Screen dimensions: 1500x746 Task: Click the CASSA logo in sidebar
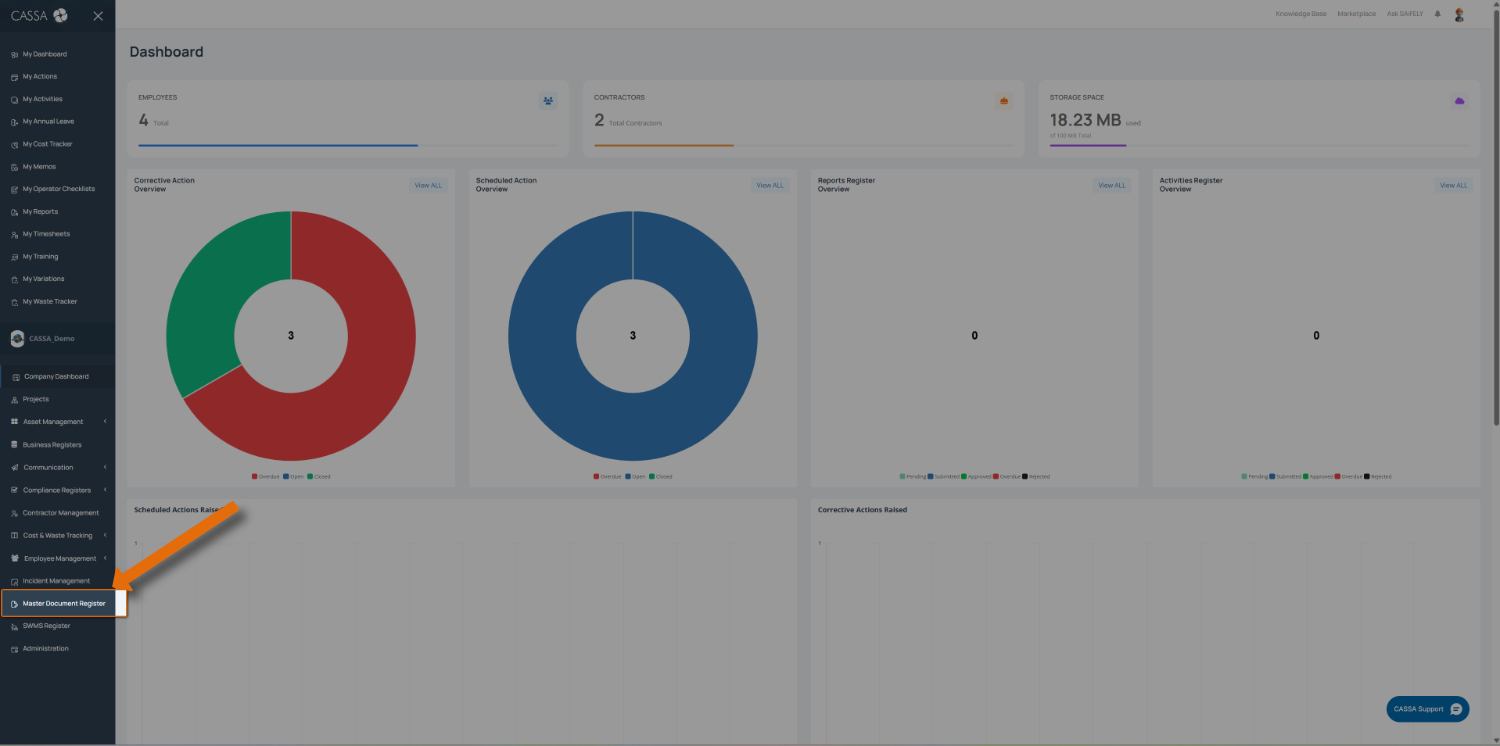[x=39, y=15]
